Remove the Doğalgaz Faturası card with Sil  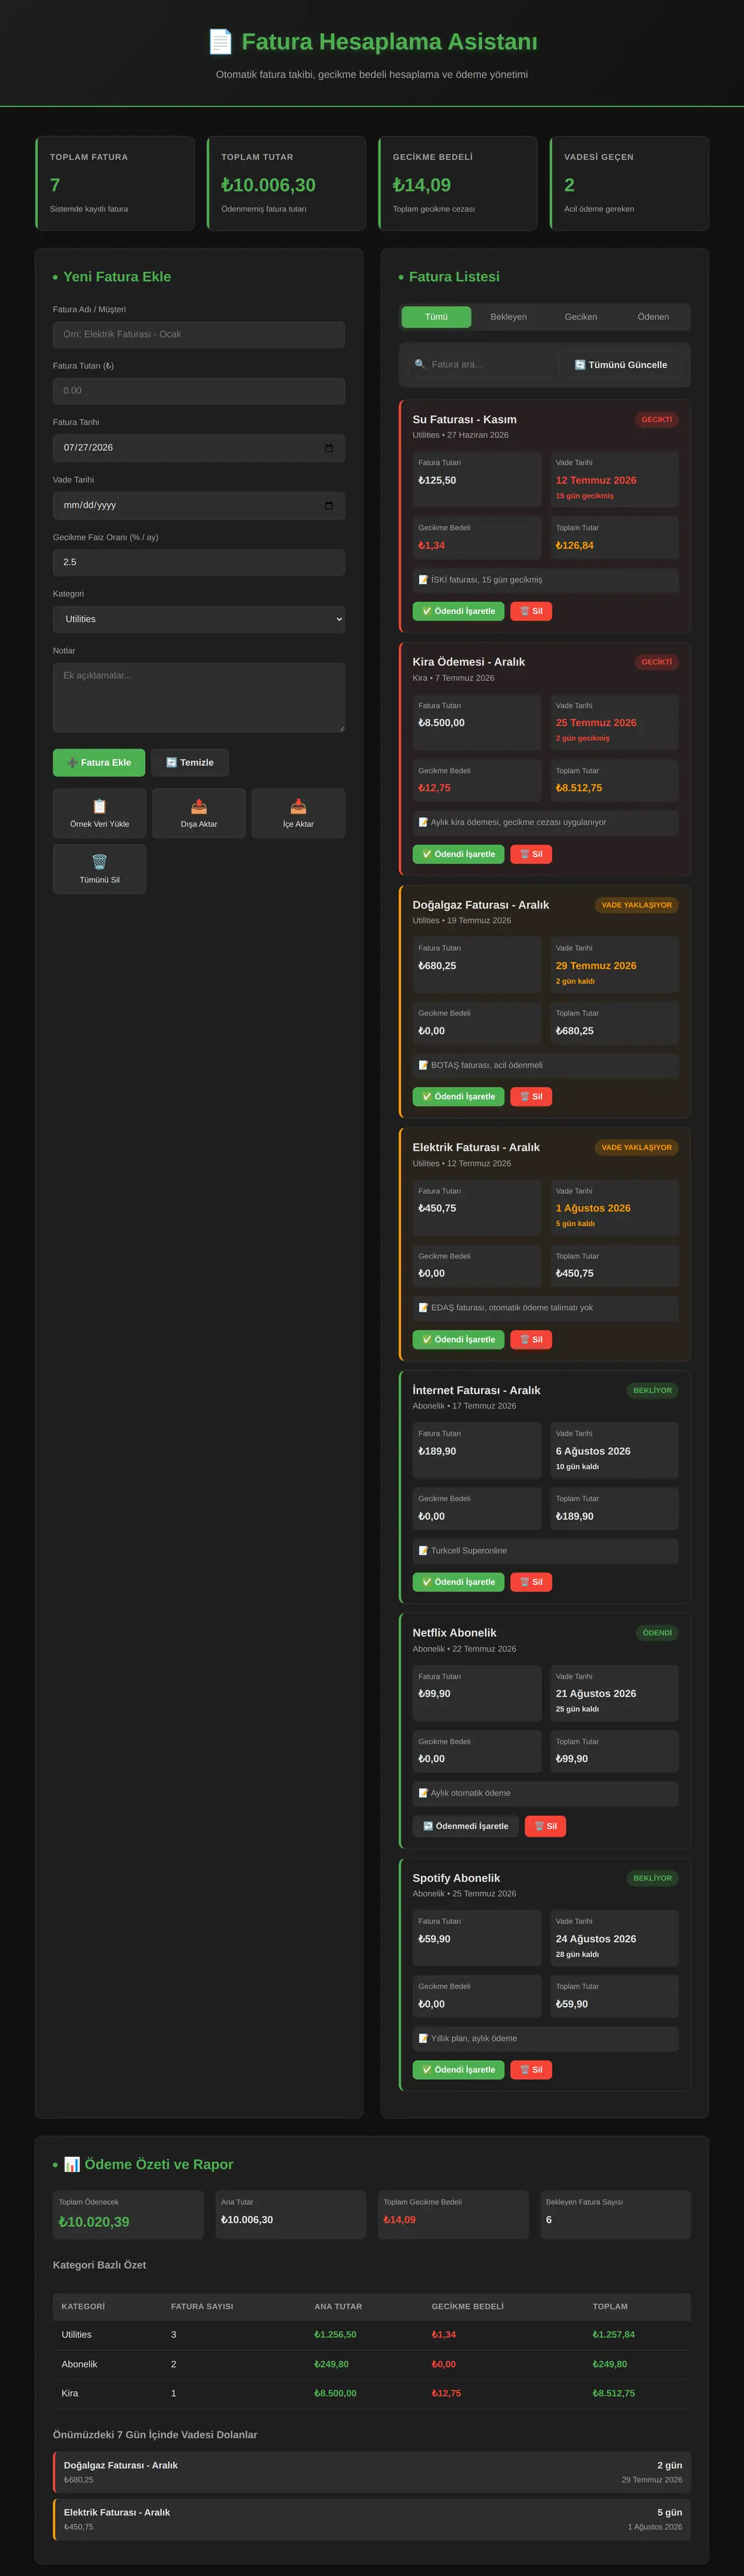[x=531, y=1097]
